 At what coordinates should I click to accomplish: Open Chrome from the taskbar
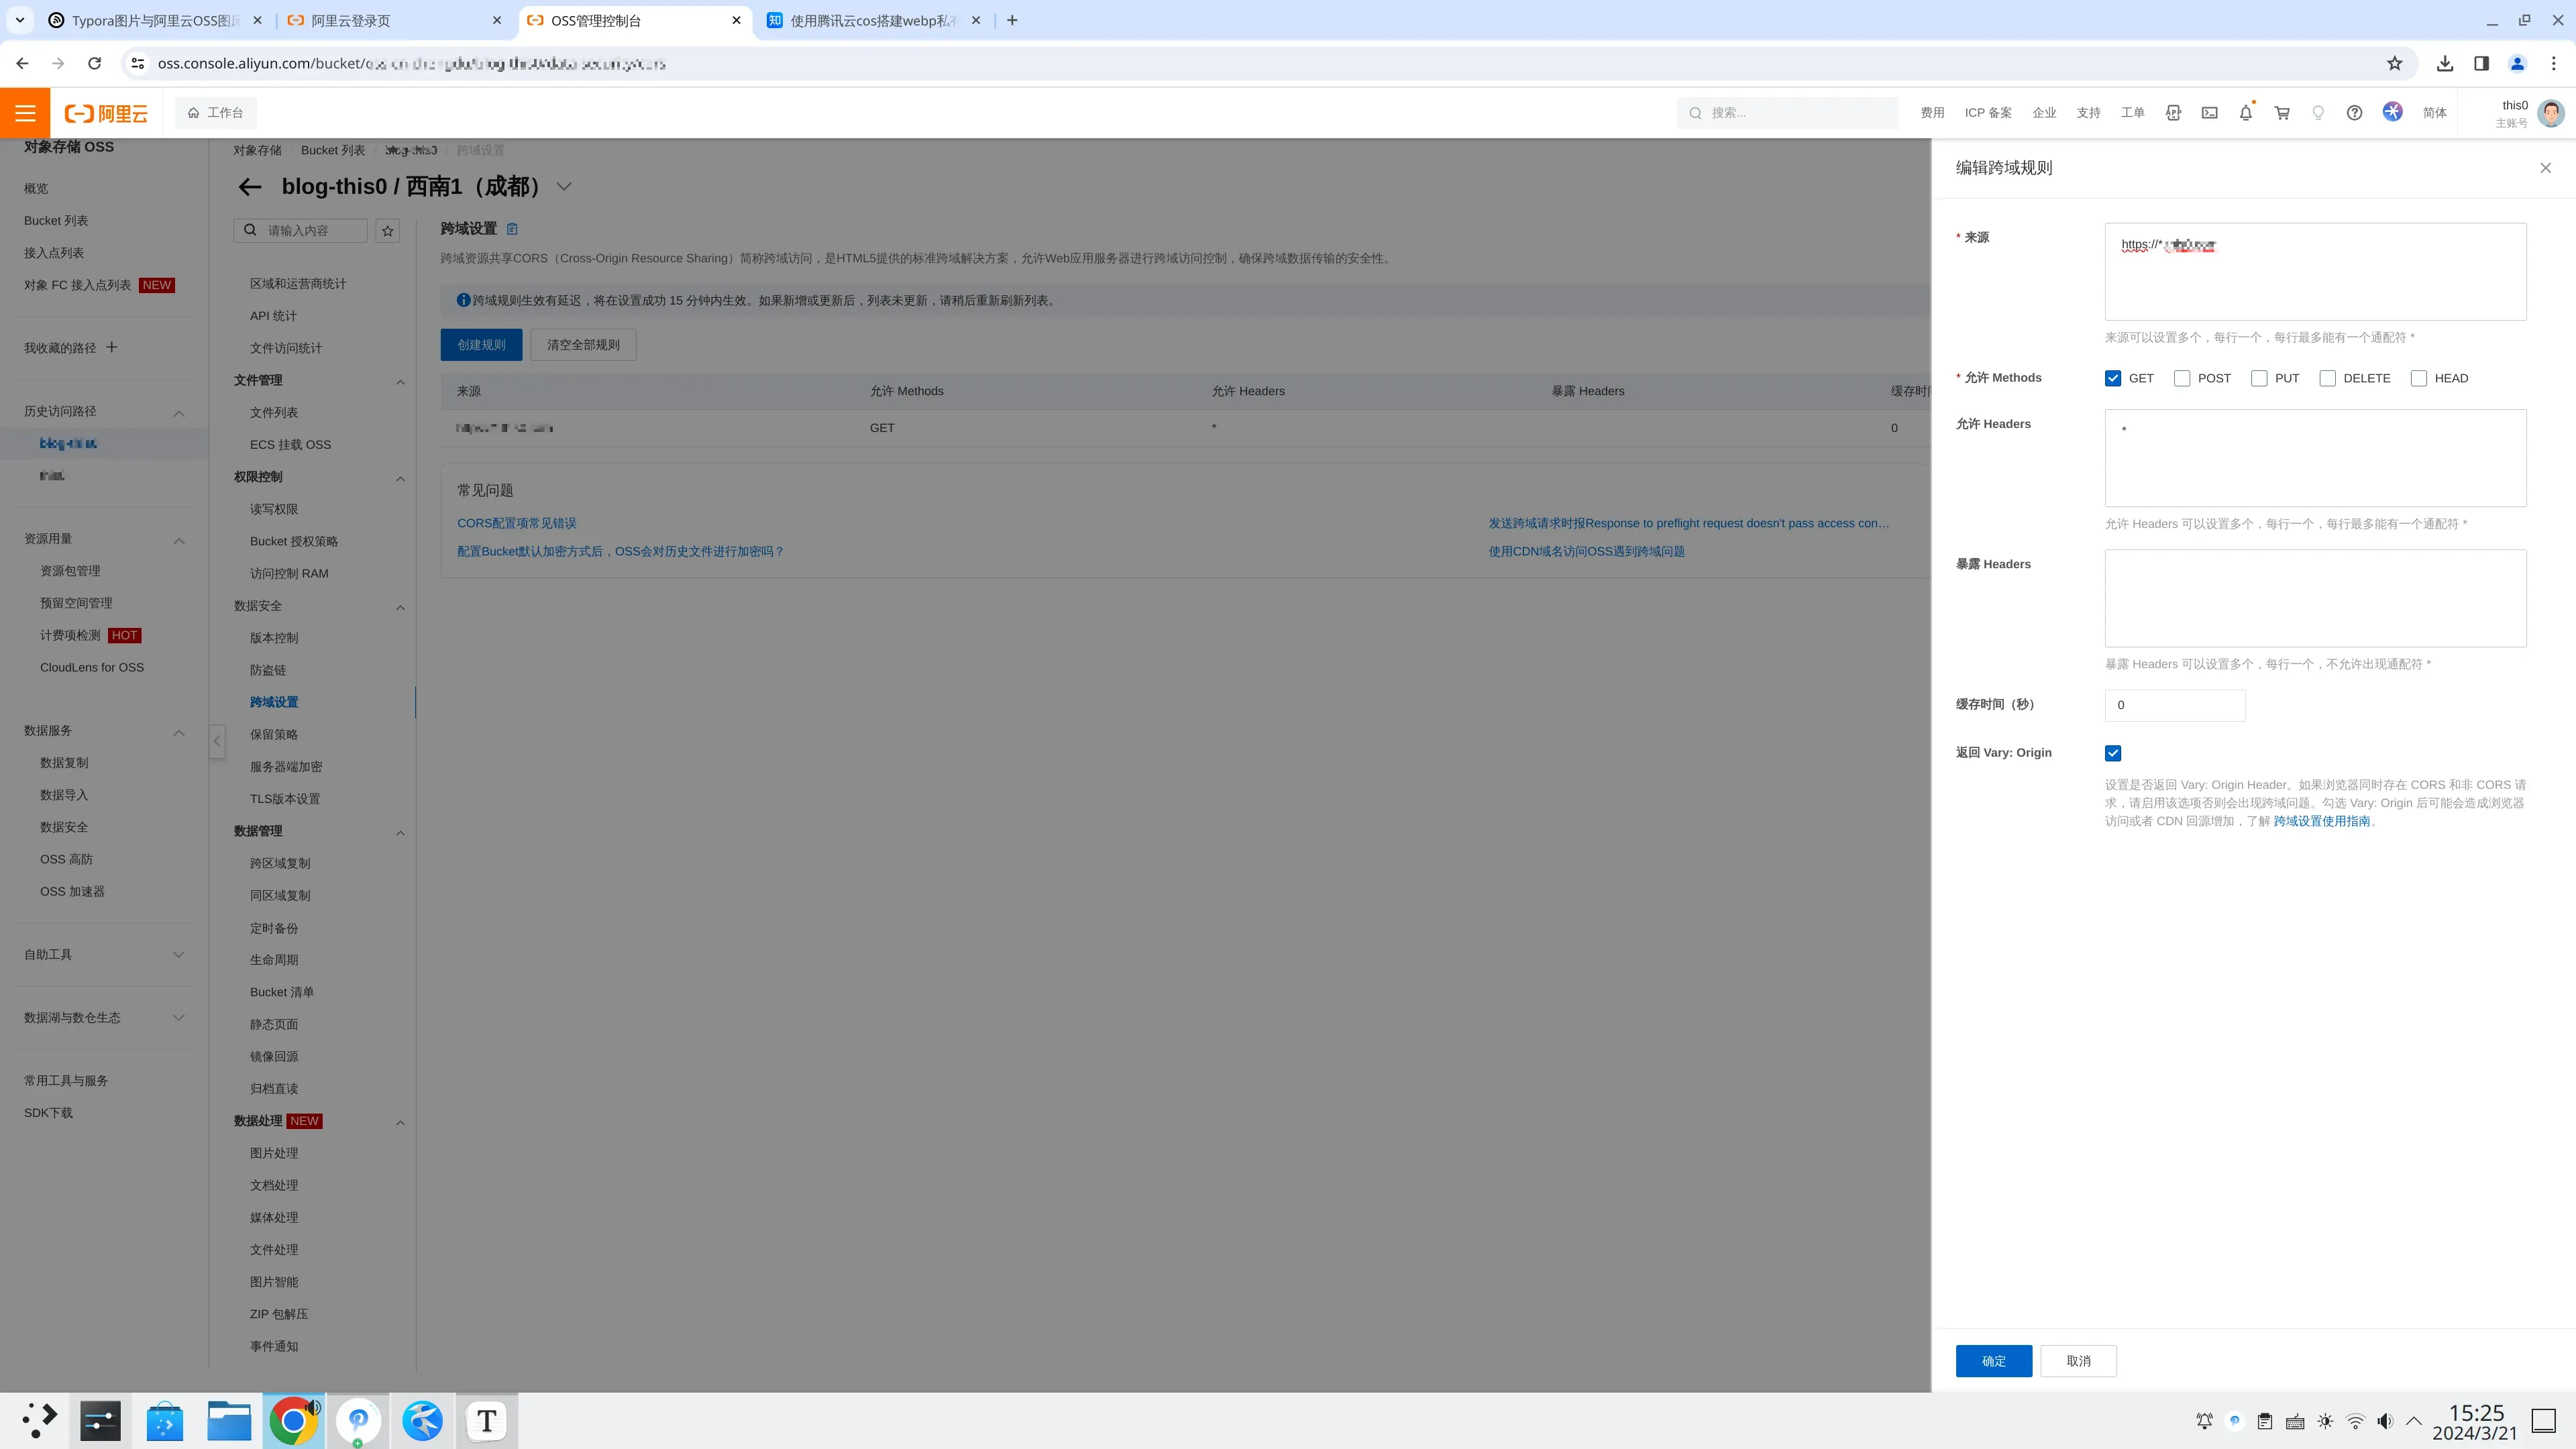click(x=293, y=1420)
